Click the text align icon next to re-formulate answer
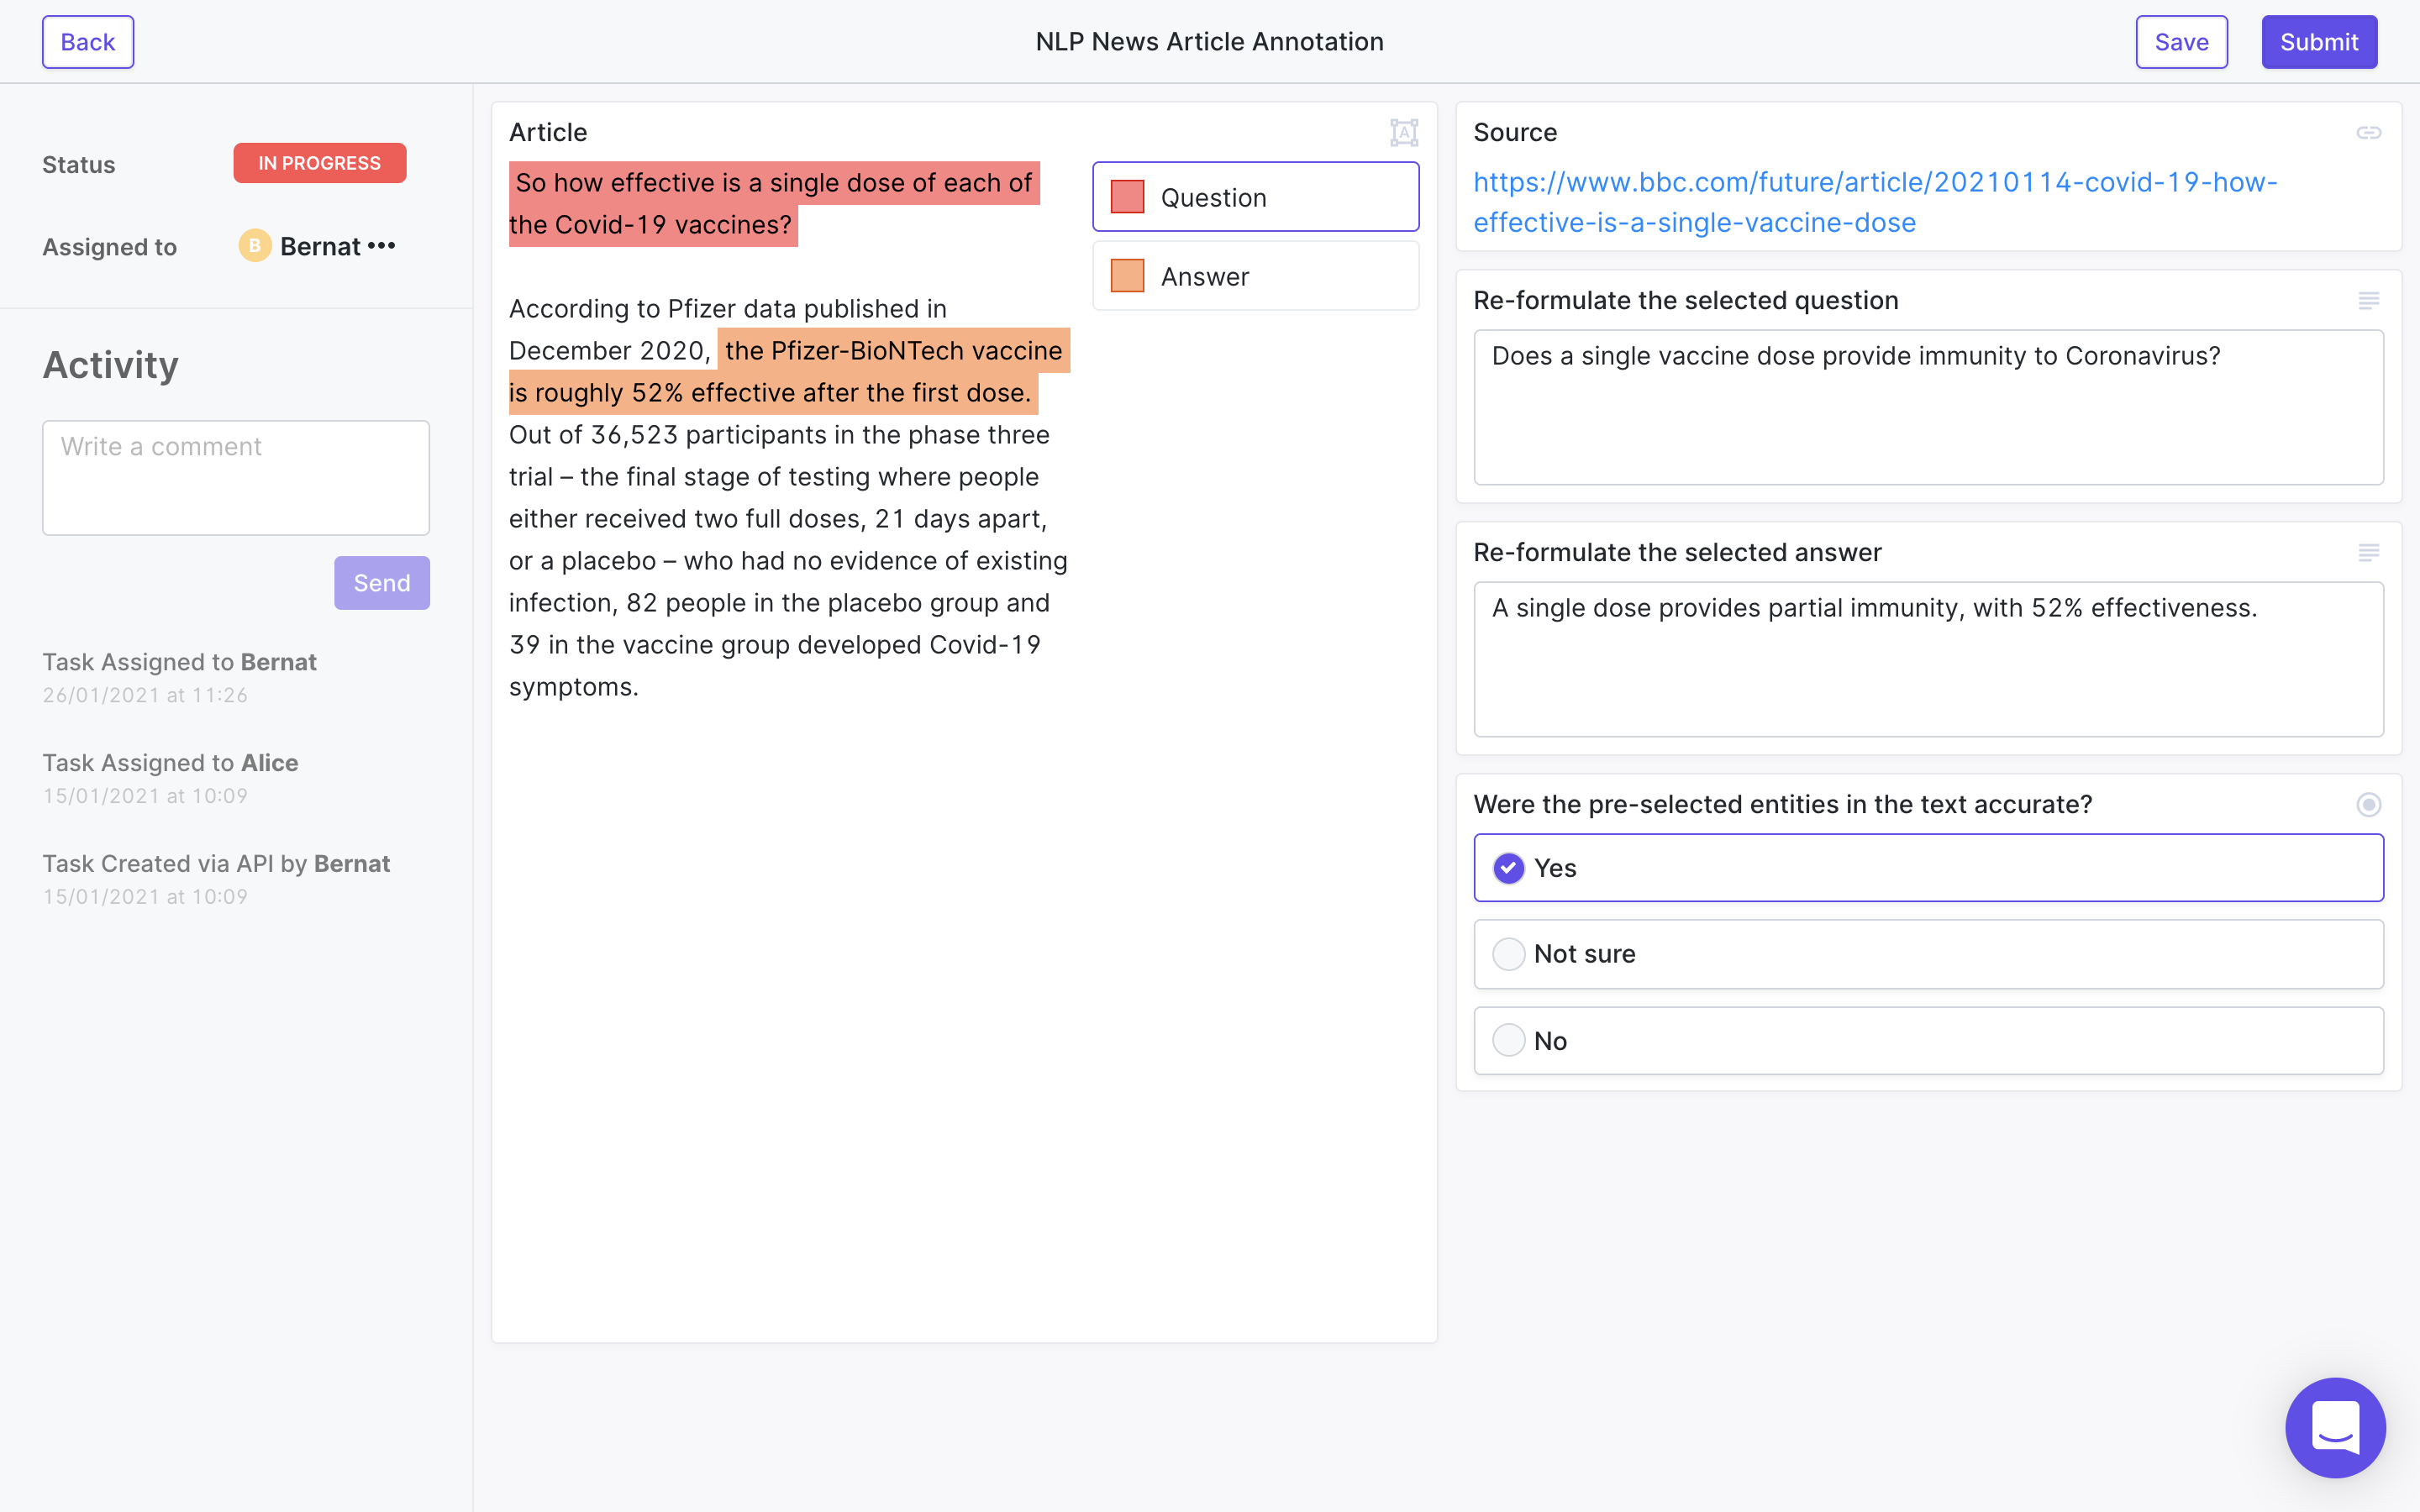Image resolution: width=2420 pixels, height=1512 pixels. point(2370,552)
